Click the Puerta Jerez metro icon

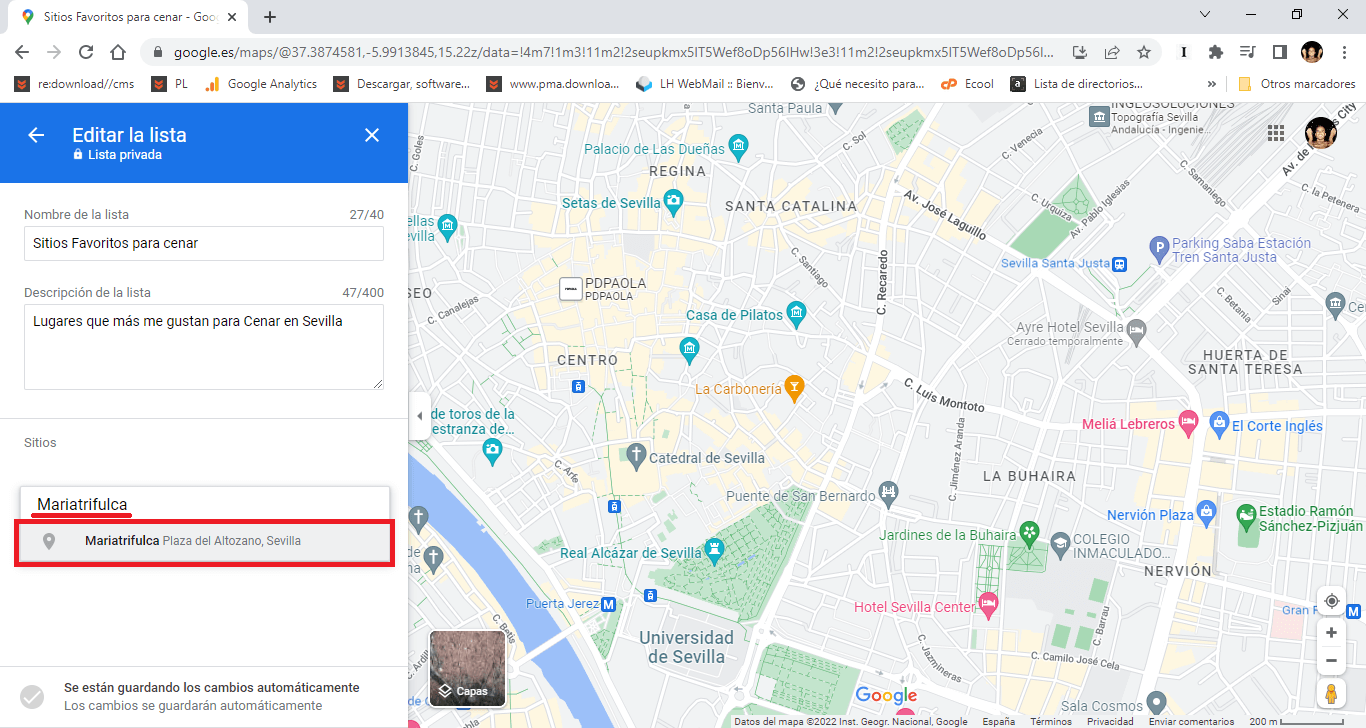point(608,604)
